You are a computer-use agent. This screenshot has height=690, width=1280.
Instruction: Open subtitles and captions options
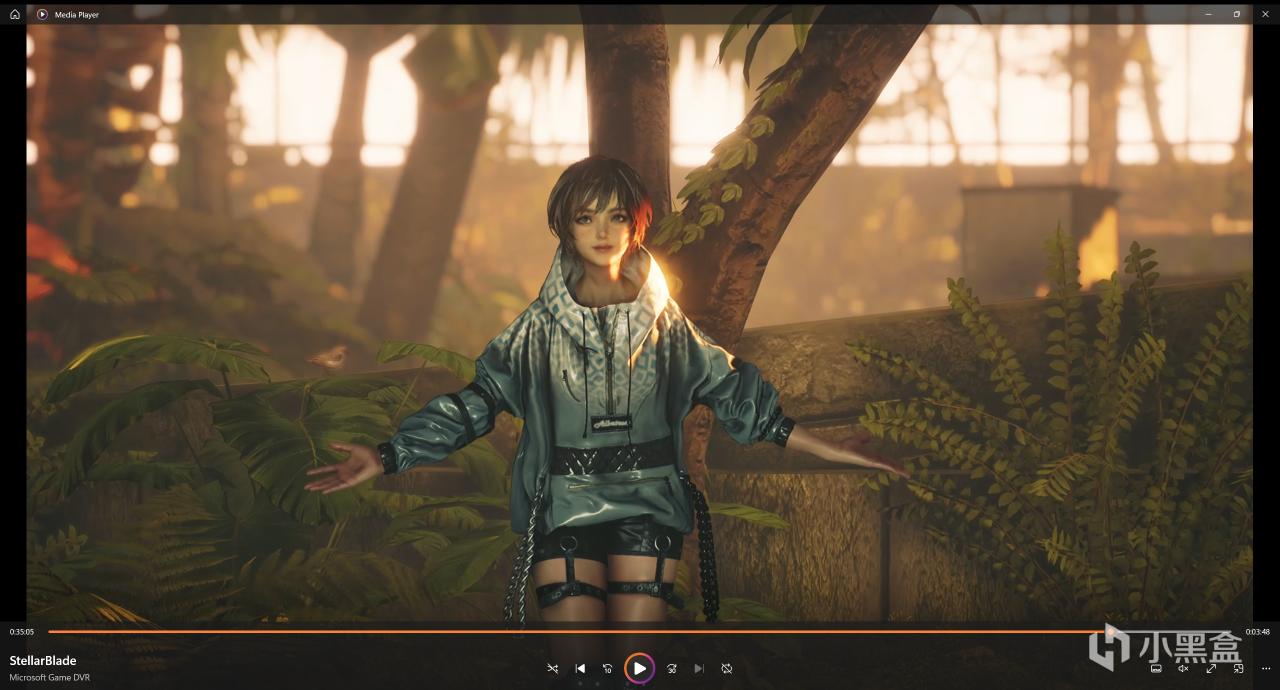coord(1155,668)
